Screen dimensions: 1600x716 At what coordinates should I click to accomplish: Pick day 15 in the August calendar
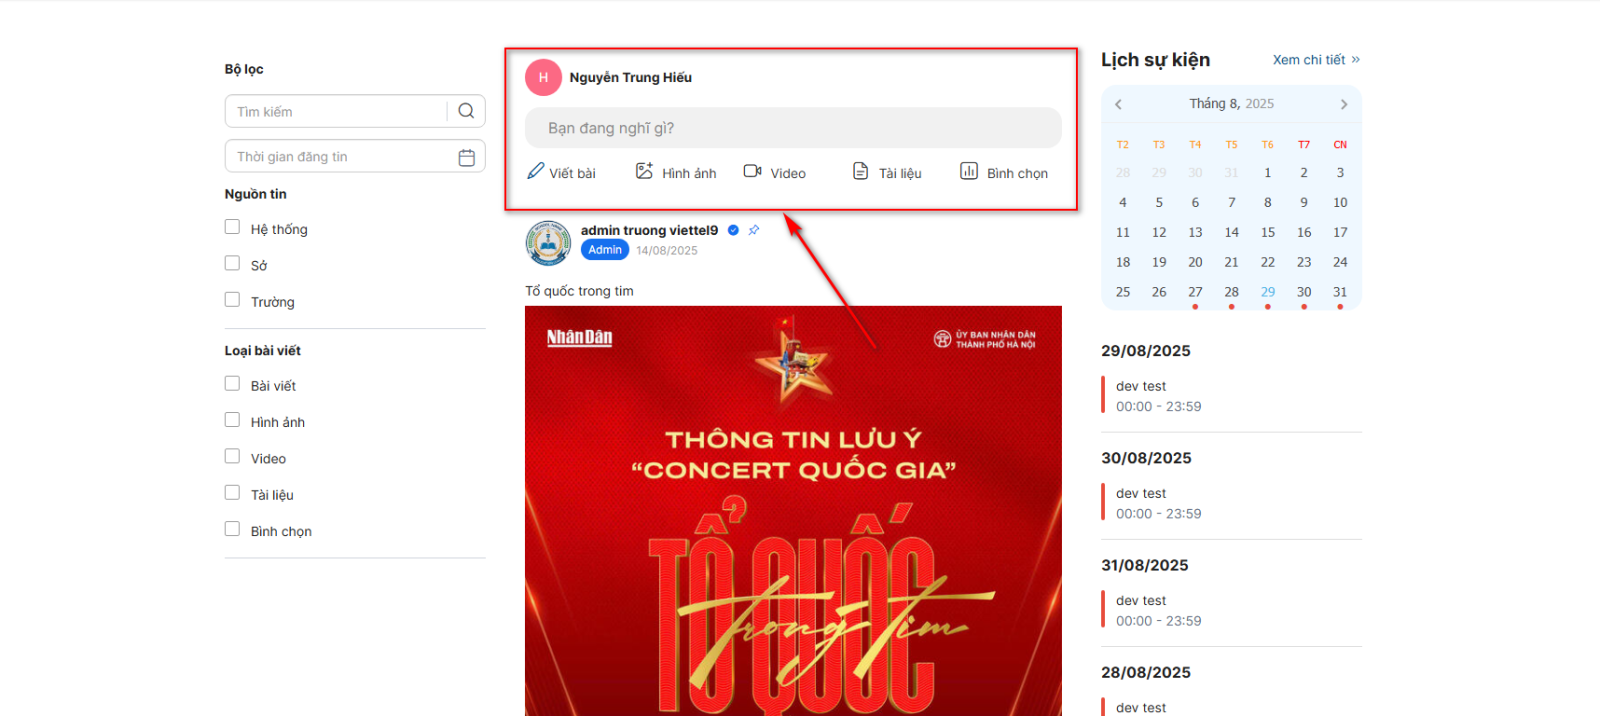[1268, 232]
